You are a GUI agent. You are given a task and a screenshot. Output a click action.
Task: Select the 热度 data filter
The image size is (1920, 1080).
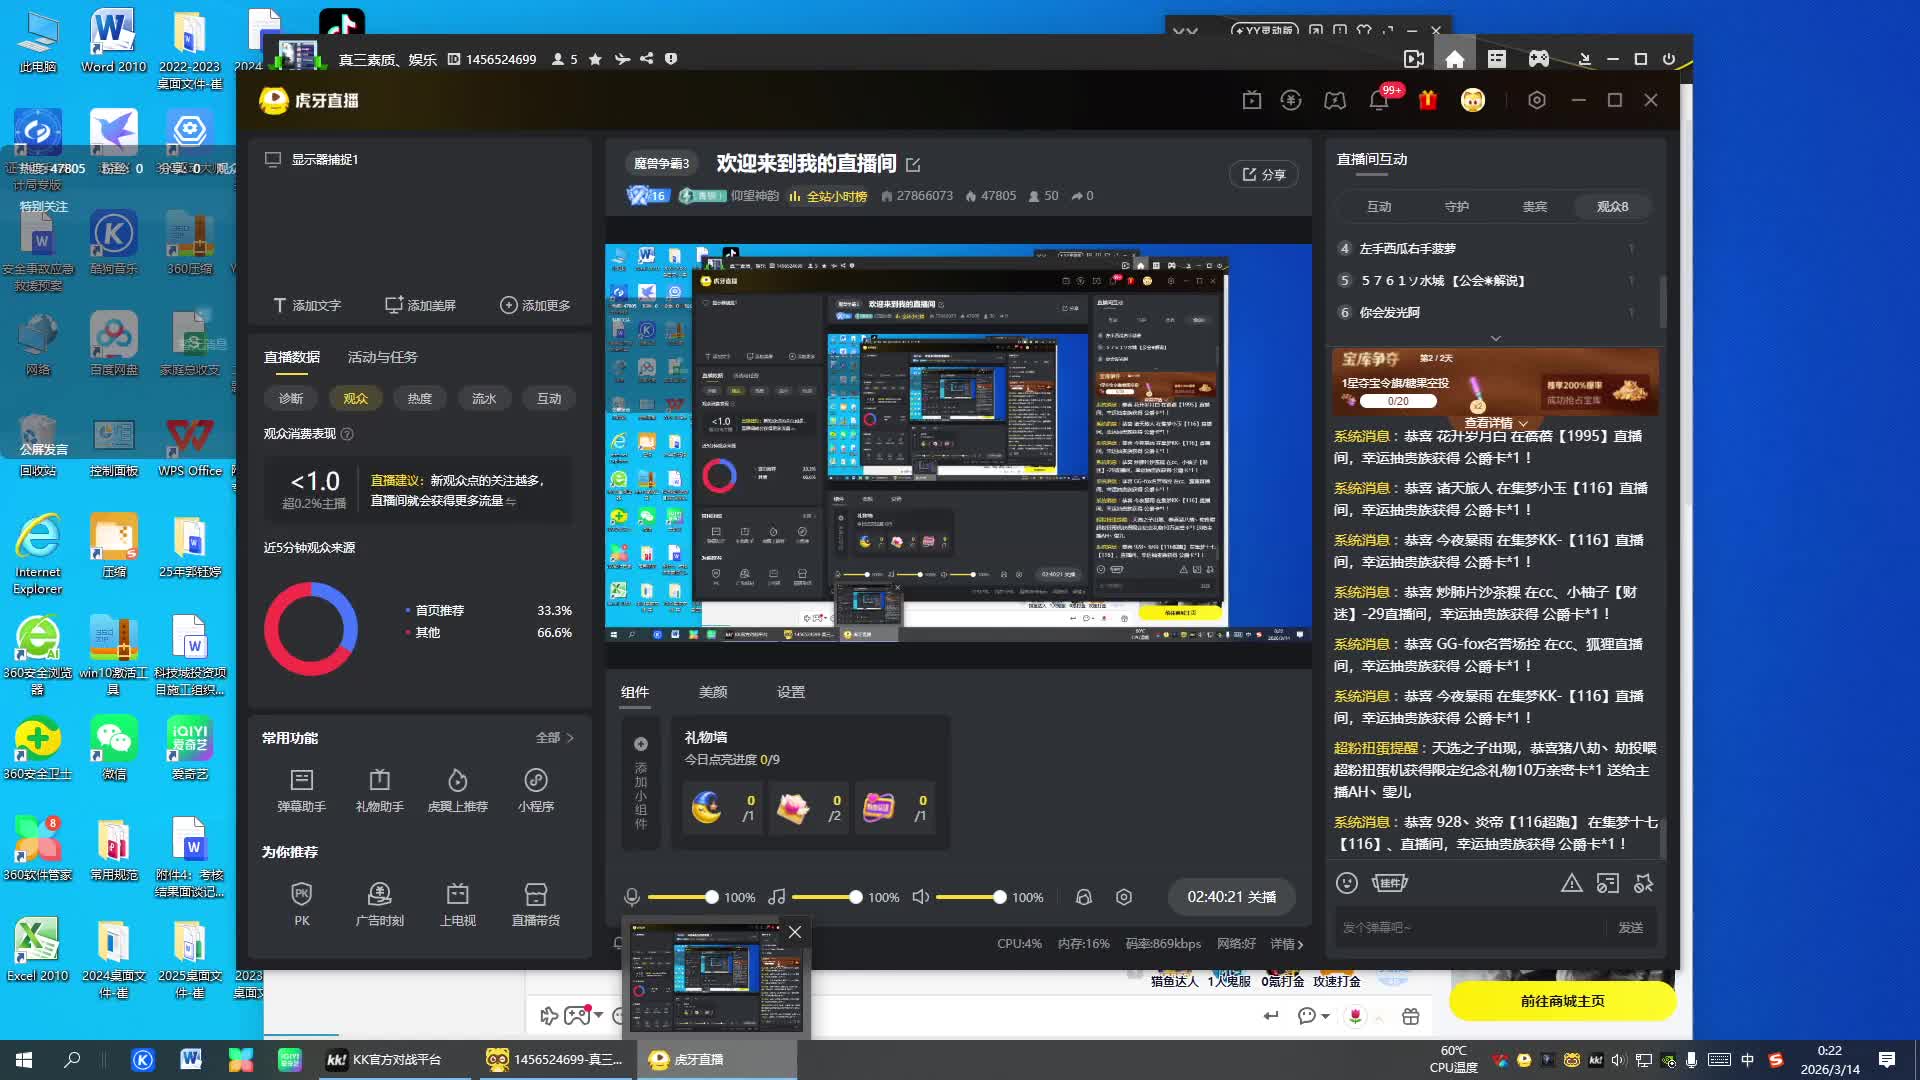pyautogui.click(x=419, y=398)
